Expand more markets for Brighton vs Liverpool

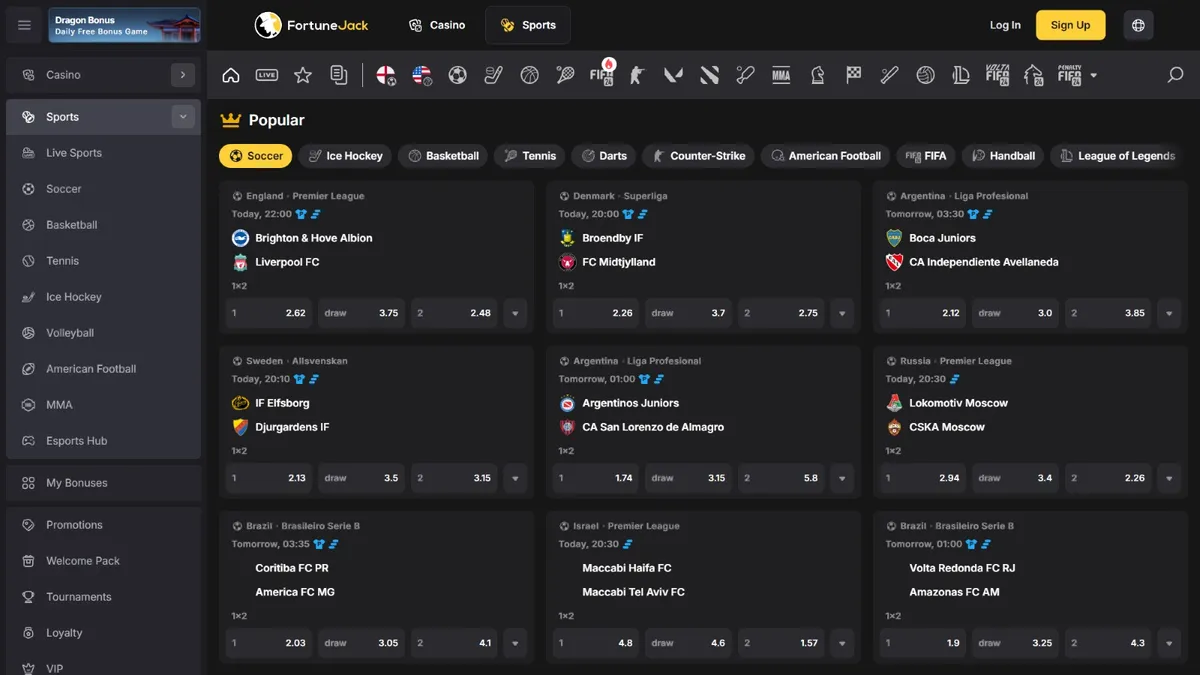[514, 313]
